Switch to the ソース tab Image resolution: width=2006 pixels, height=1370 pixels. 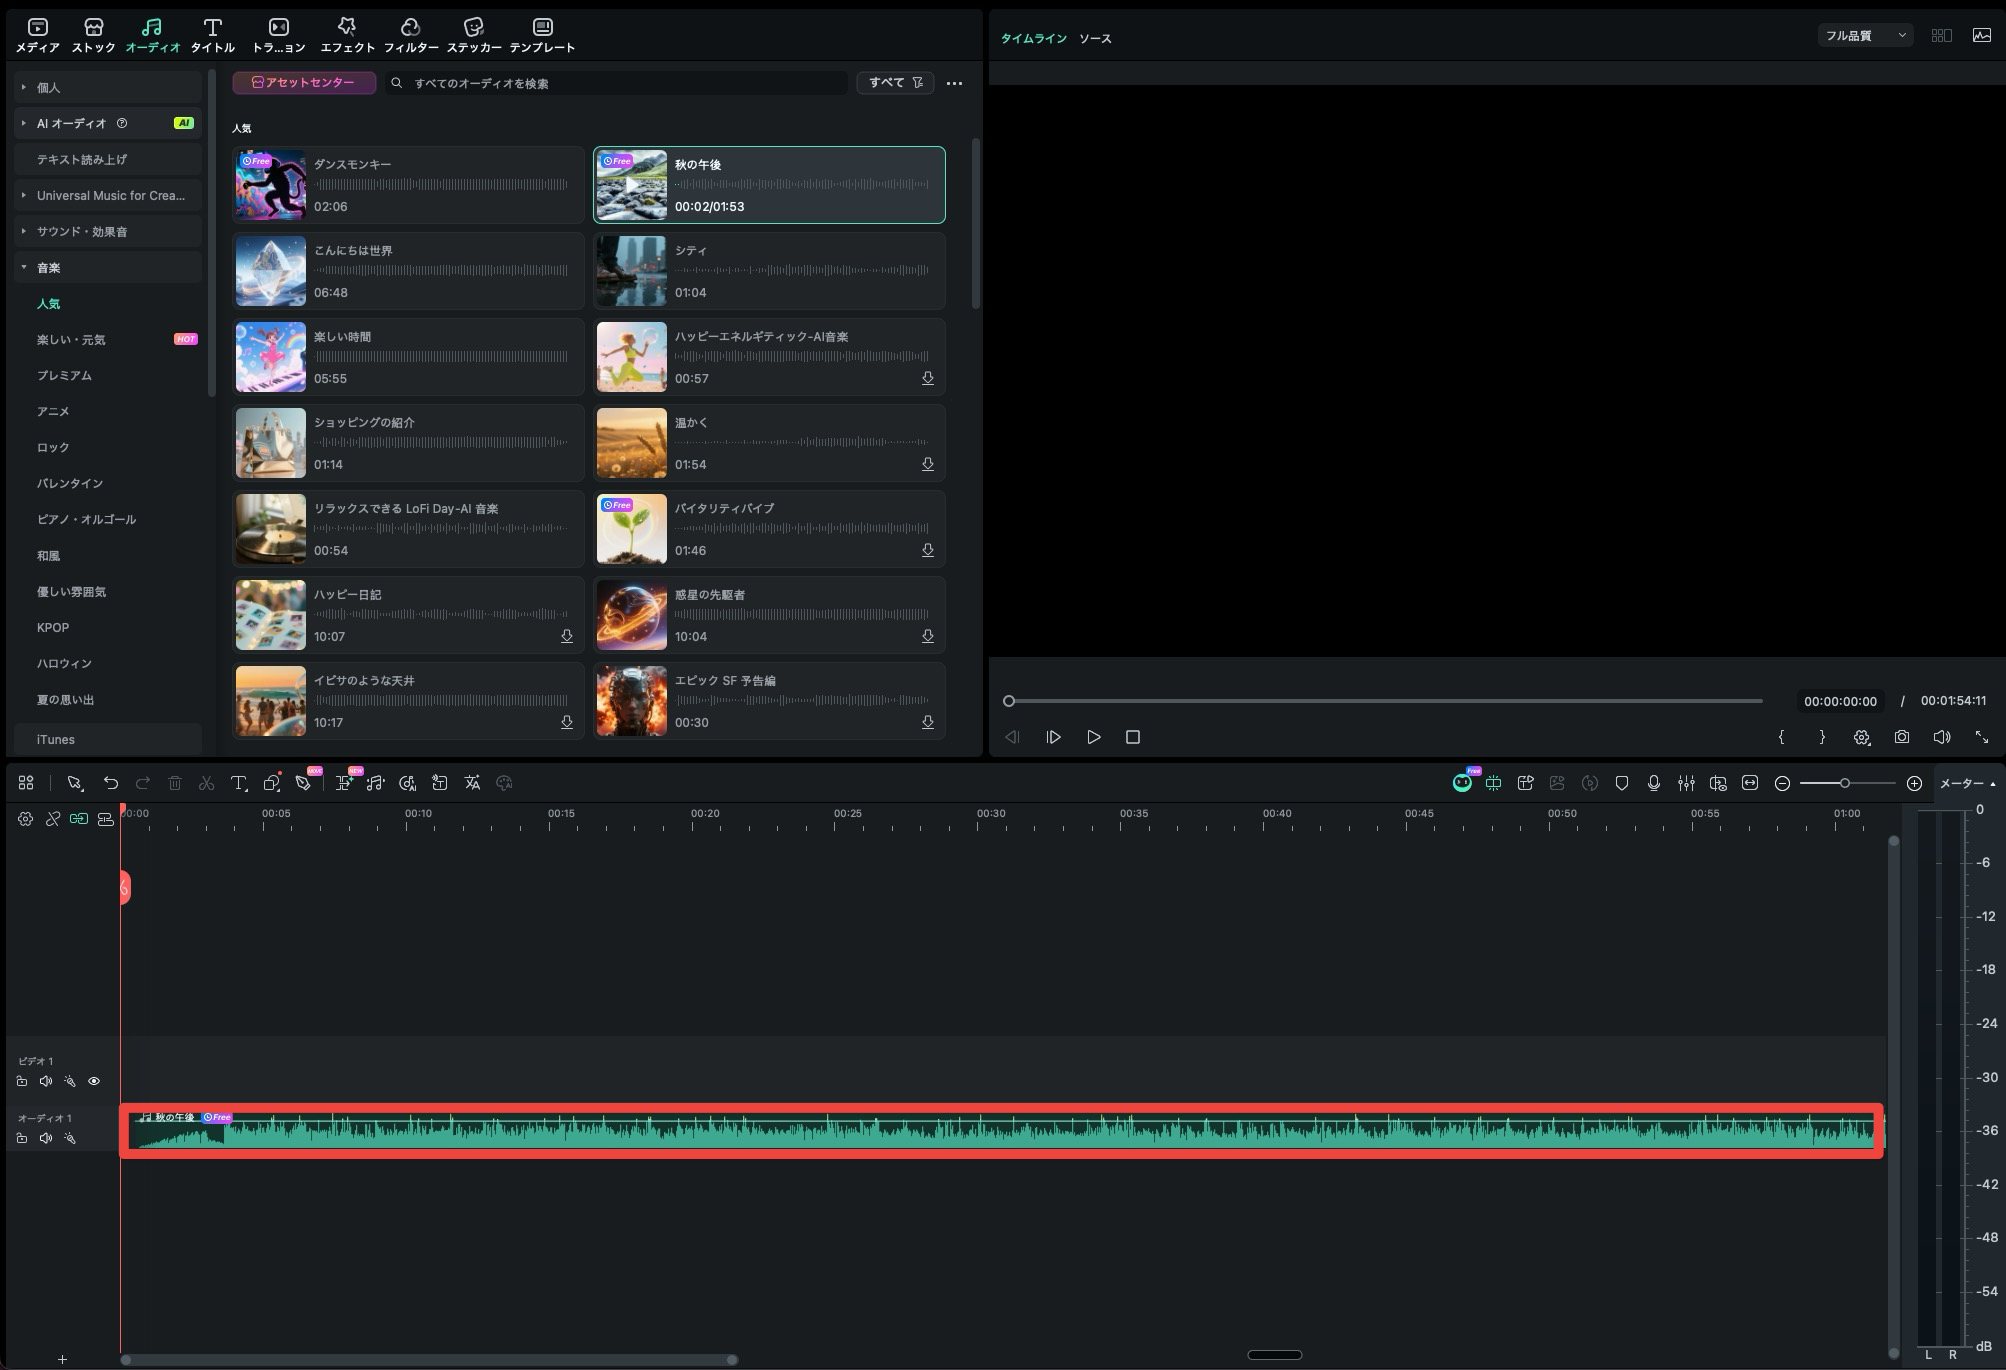pos(1095,38)
